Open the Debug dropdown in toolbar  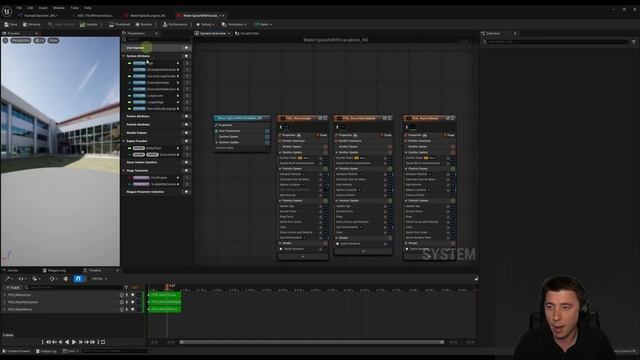click(x=205, y=24)
